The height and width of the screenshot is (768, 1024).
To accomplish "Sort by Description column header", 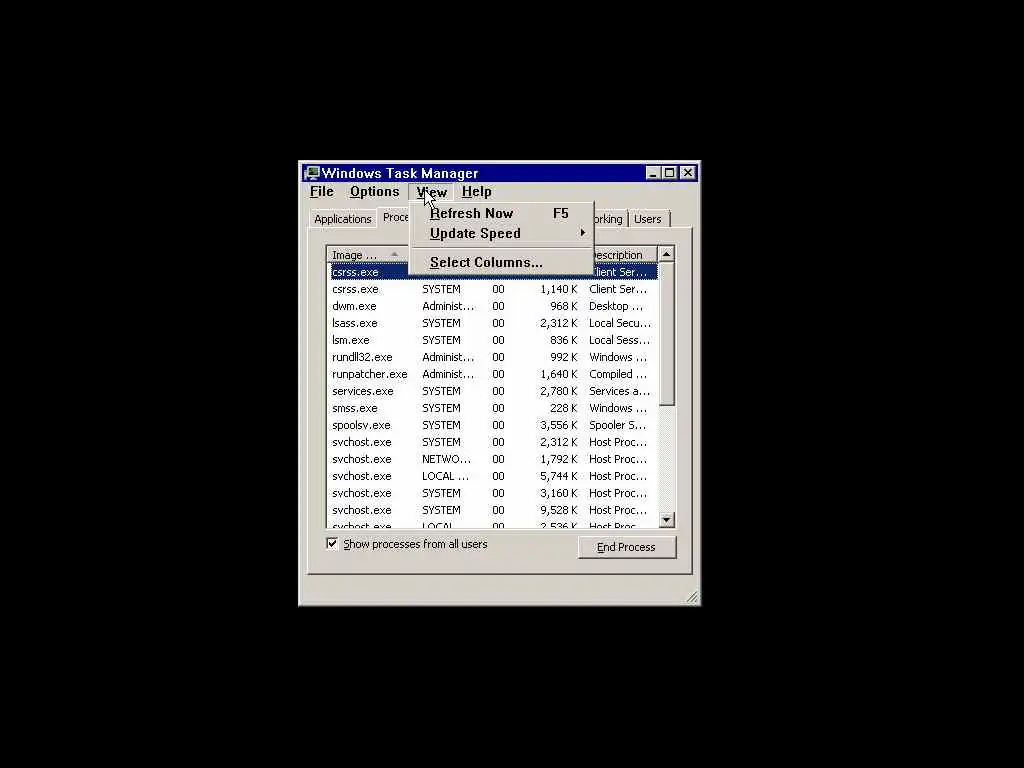I will click(x=624, y=255).
